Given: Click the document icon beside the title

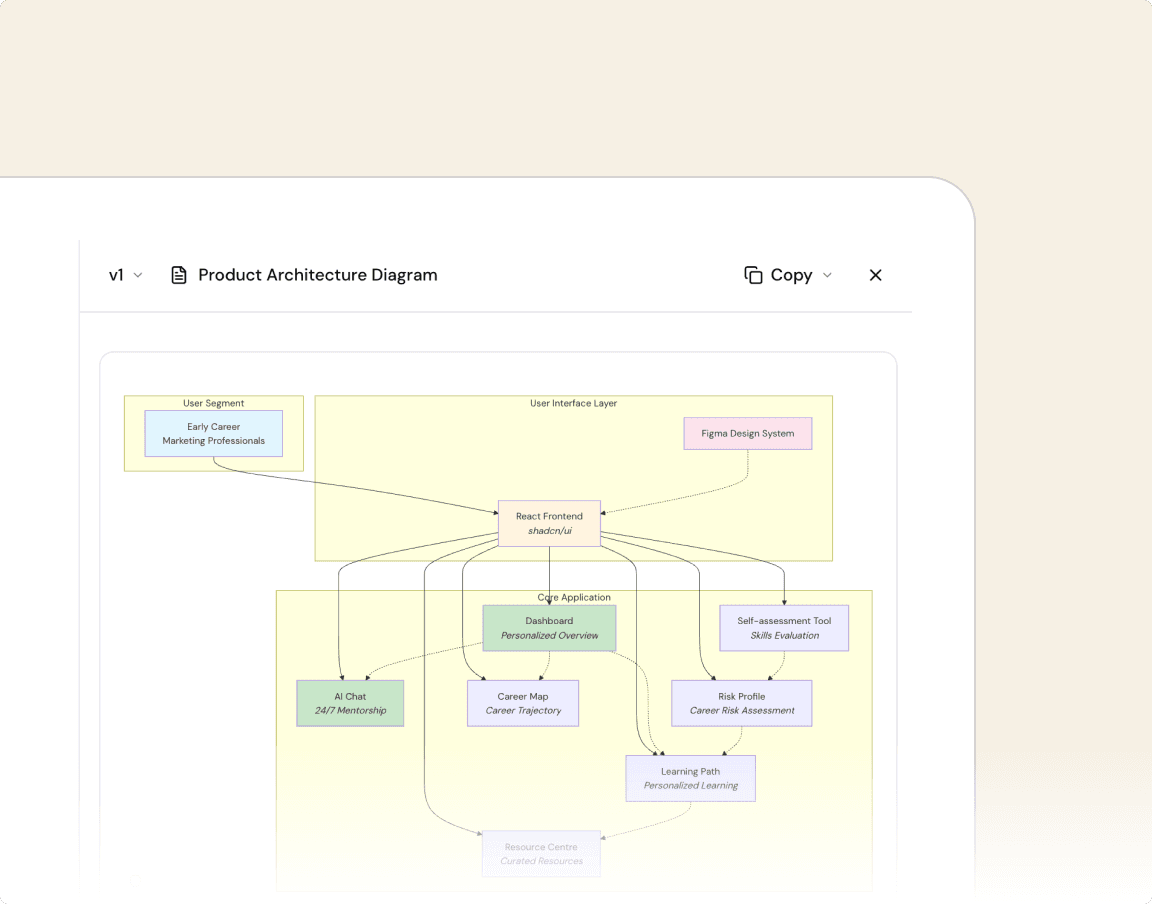Looking at the screenshot, I should (x=179, y=275).
